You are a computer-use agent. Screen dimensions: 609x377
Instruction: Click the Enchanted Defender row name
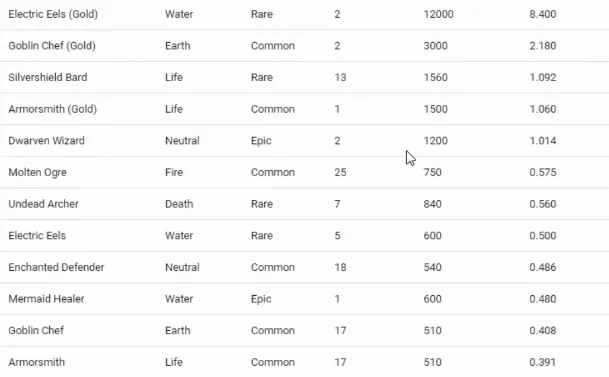tap(56, 267)
